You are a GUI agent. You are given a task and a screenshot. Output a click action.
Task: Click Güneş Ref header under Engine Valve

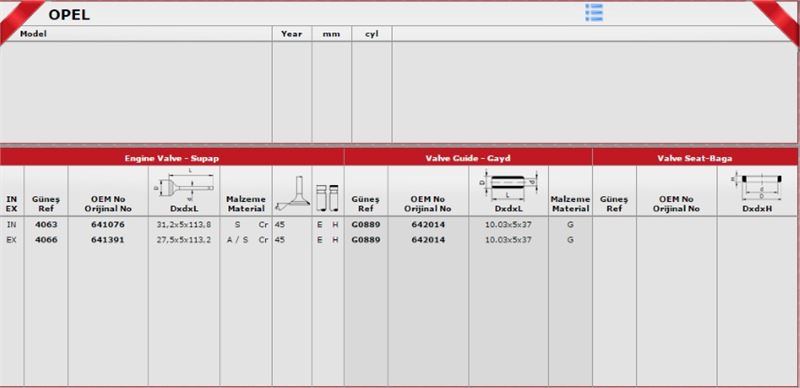tap(46, 204)
